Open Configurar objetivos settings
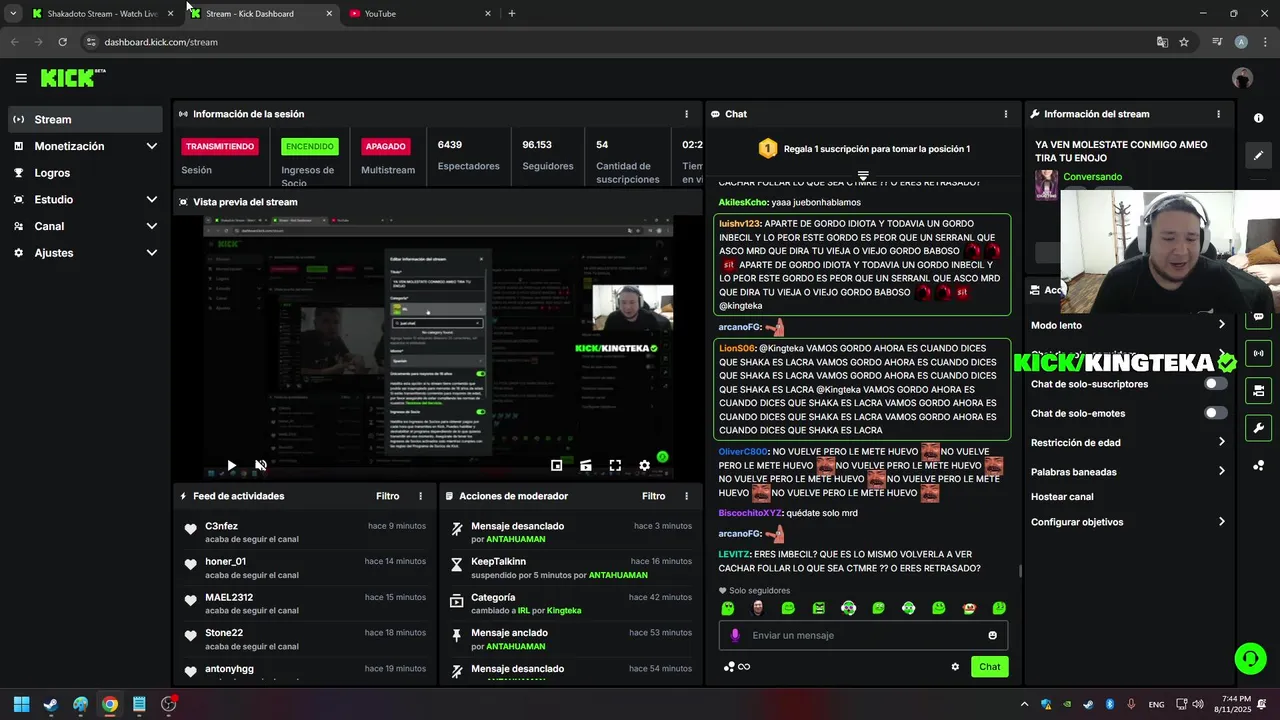Screen dimensions: 1280x720 [1128, 522]
